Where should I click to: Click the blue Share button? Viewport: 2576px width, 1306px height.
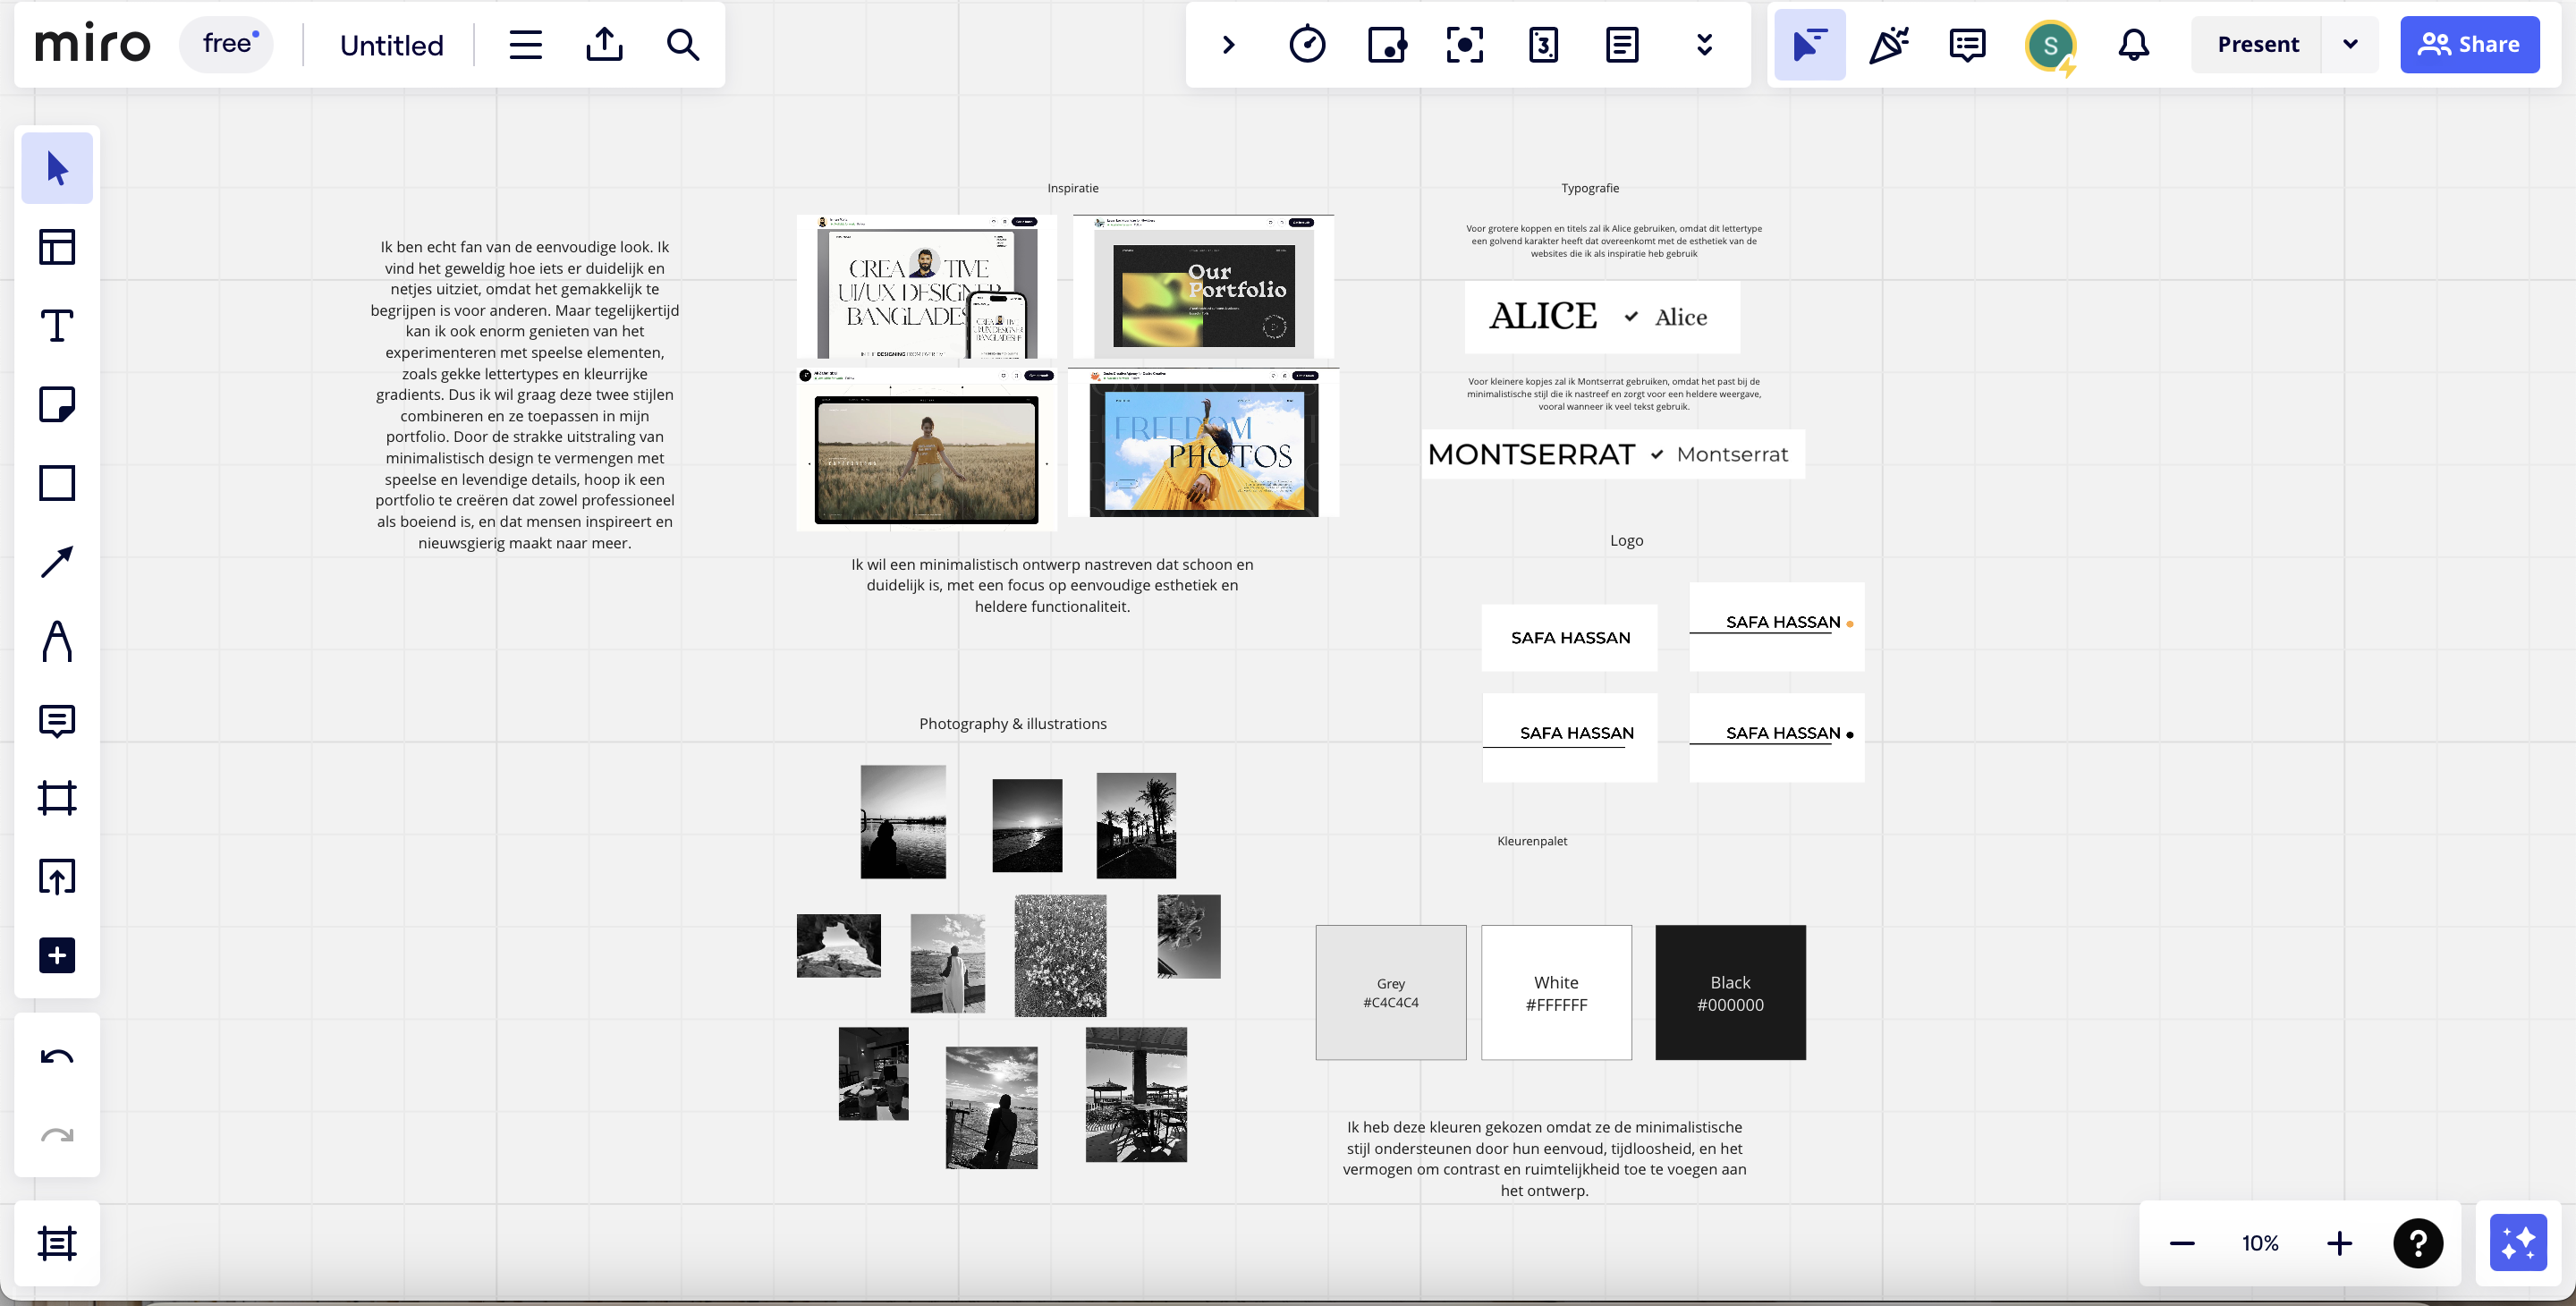tap(2469, 45)
